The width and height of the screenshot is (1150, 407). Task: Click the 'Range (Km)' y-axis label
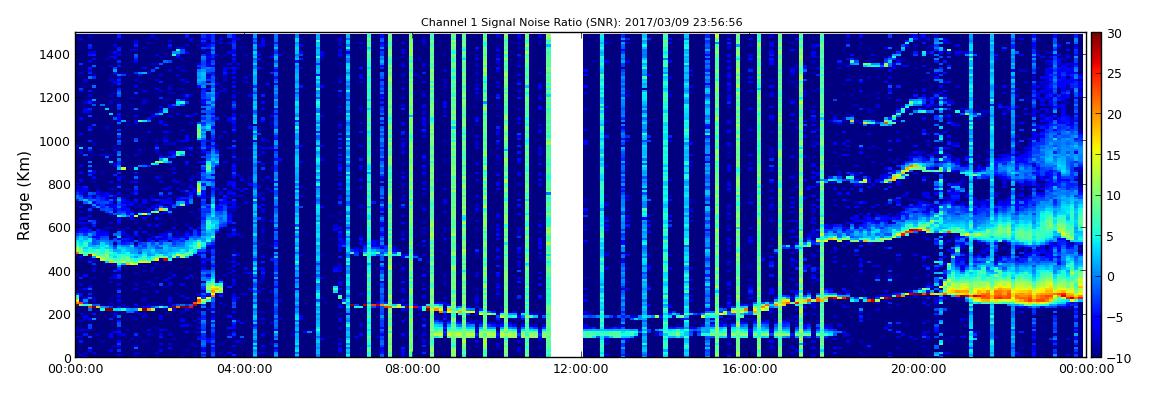click(x=24, y=195)
